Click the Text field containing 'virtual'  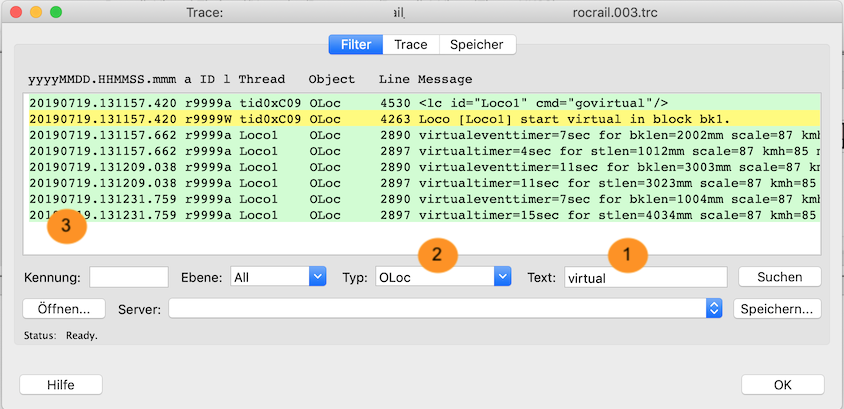point(645,277)
